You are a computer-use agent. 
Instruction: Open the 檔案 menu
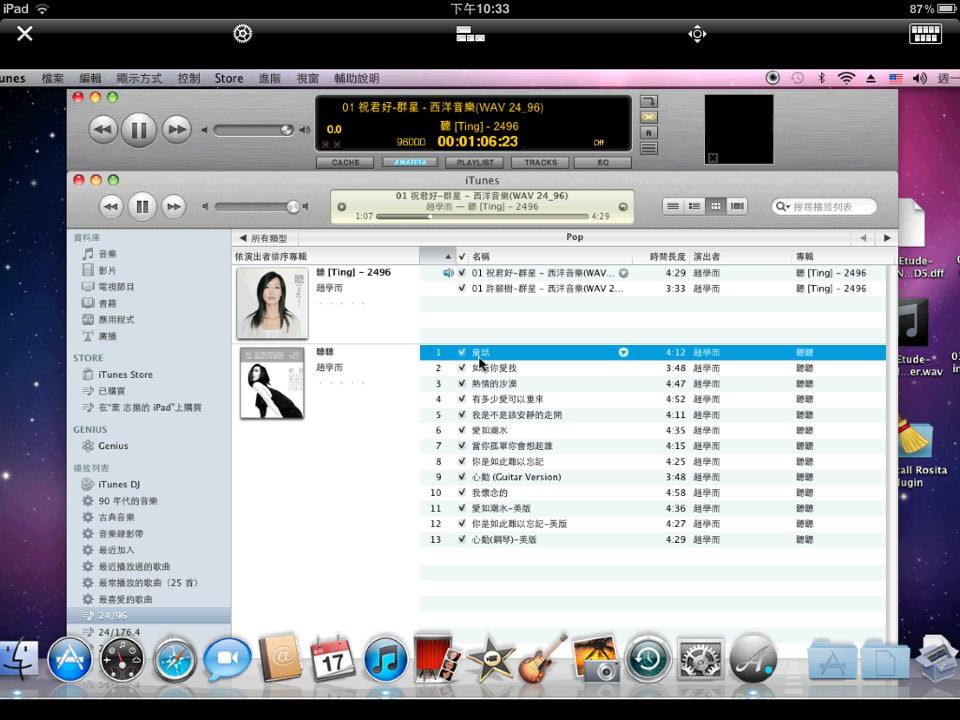click(x=53, y=78)
